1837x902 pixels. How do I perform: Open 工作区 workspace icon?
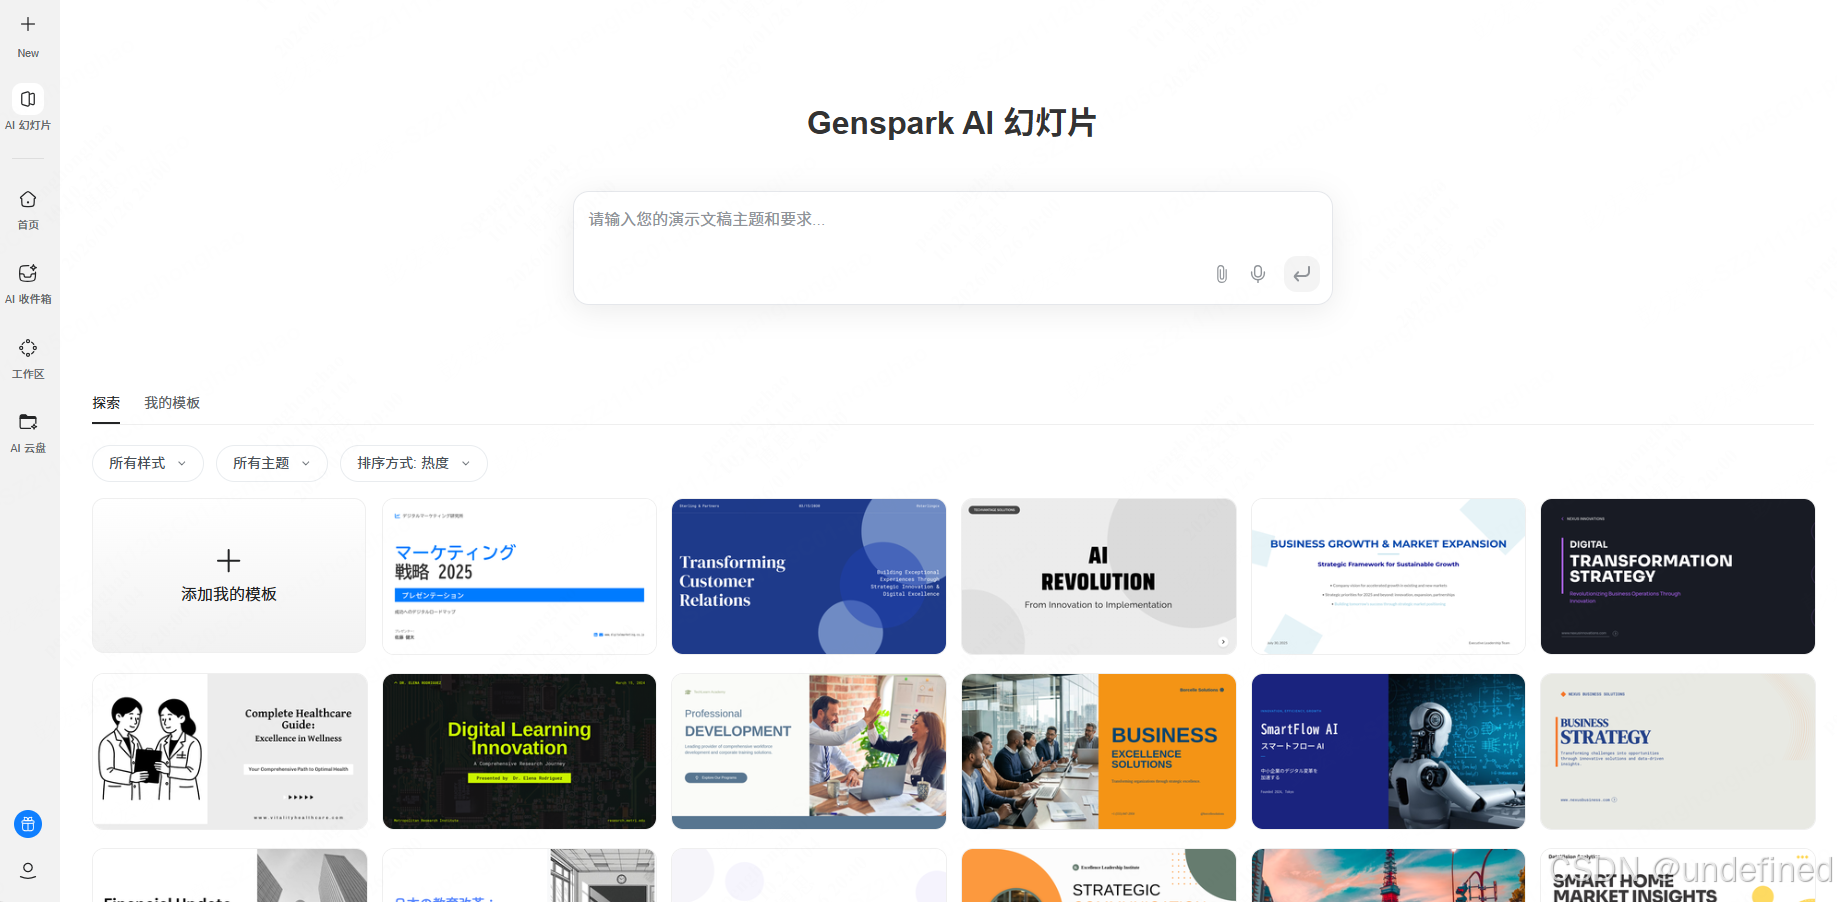[x=28, y=348]
